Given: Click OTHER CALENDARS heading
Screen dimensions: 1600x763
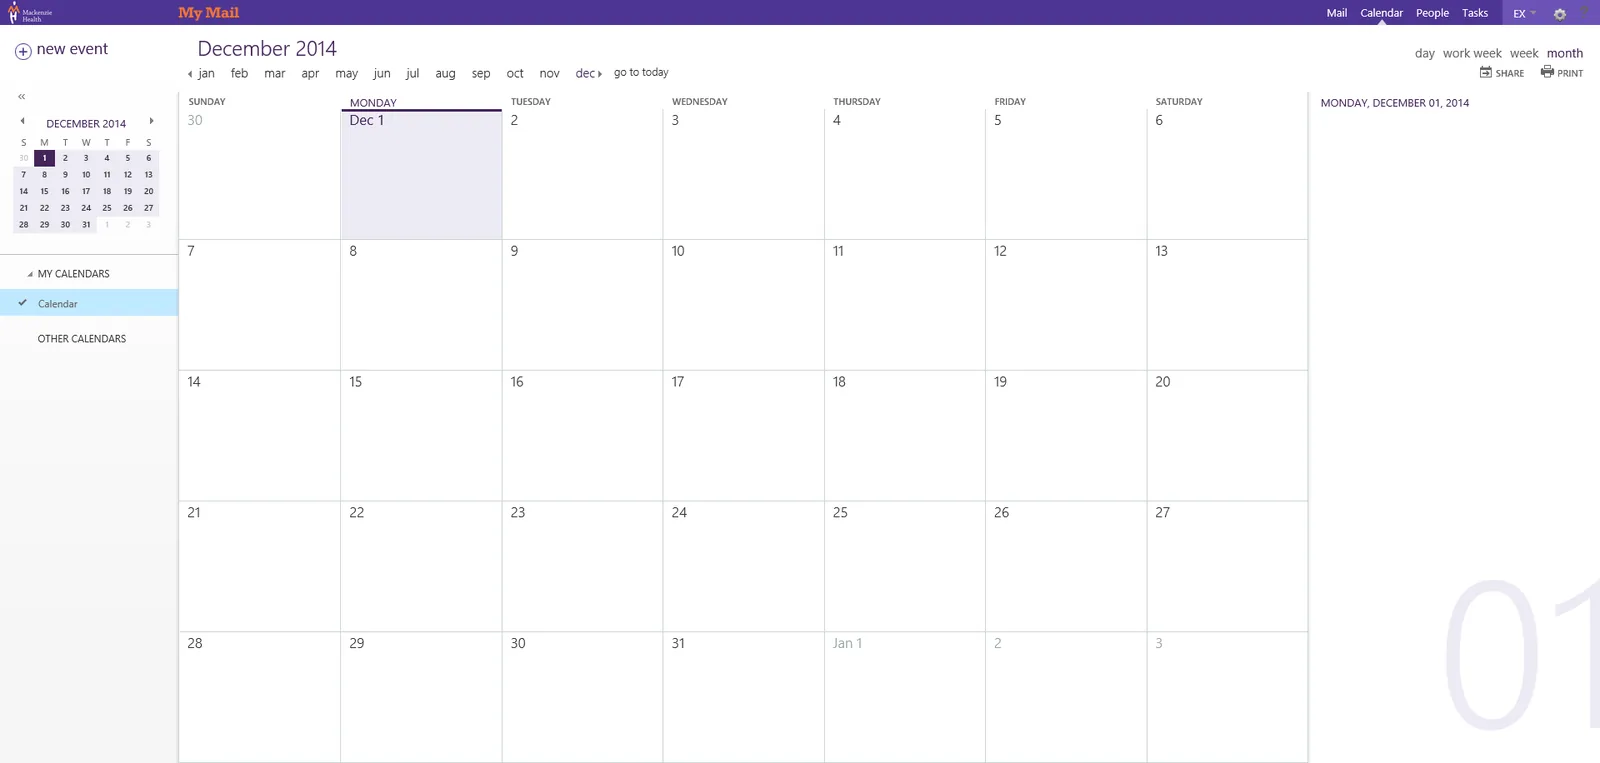Looking at the screenshot, I should coord(82,339).
